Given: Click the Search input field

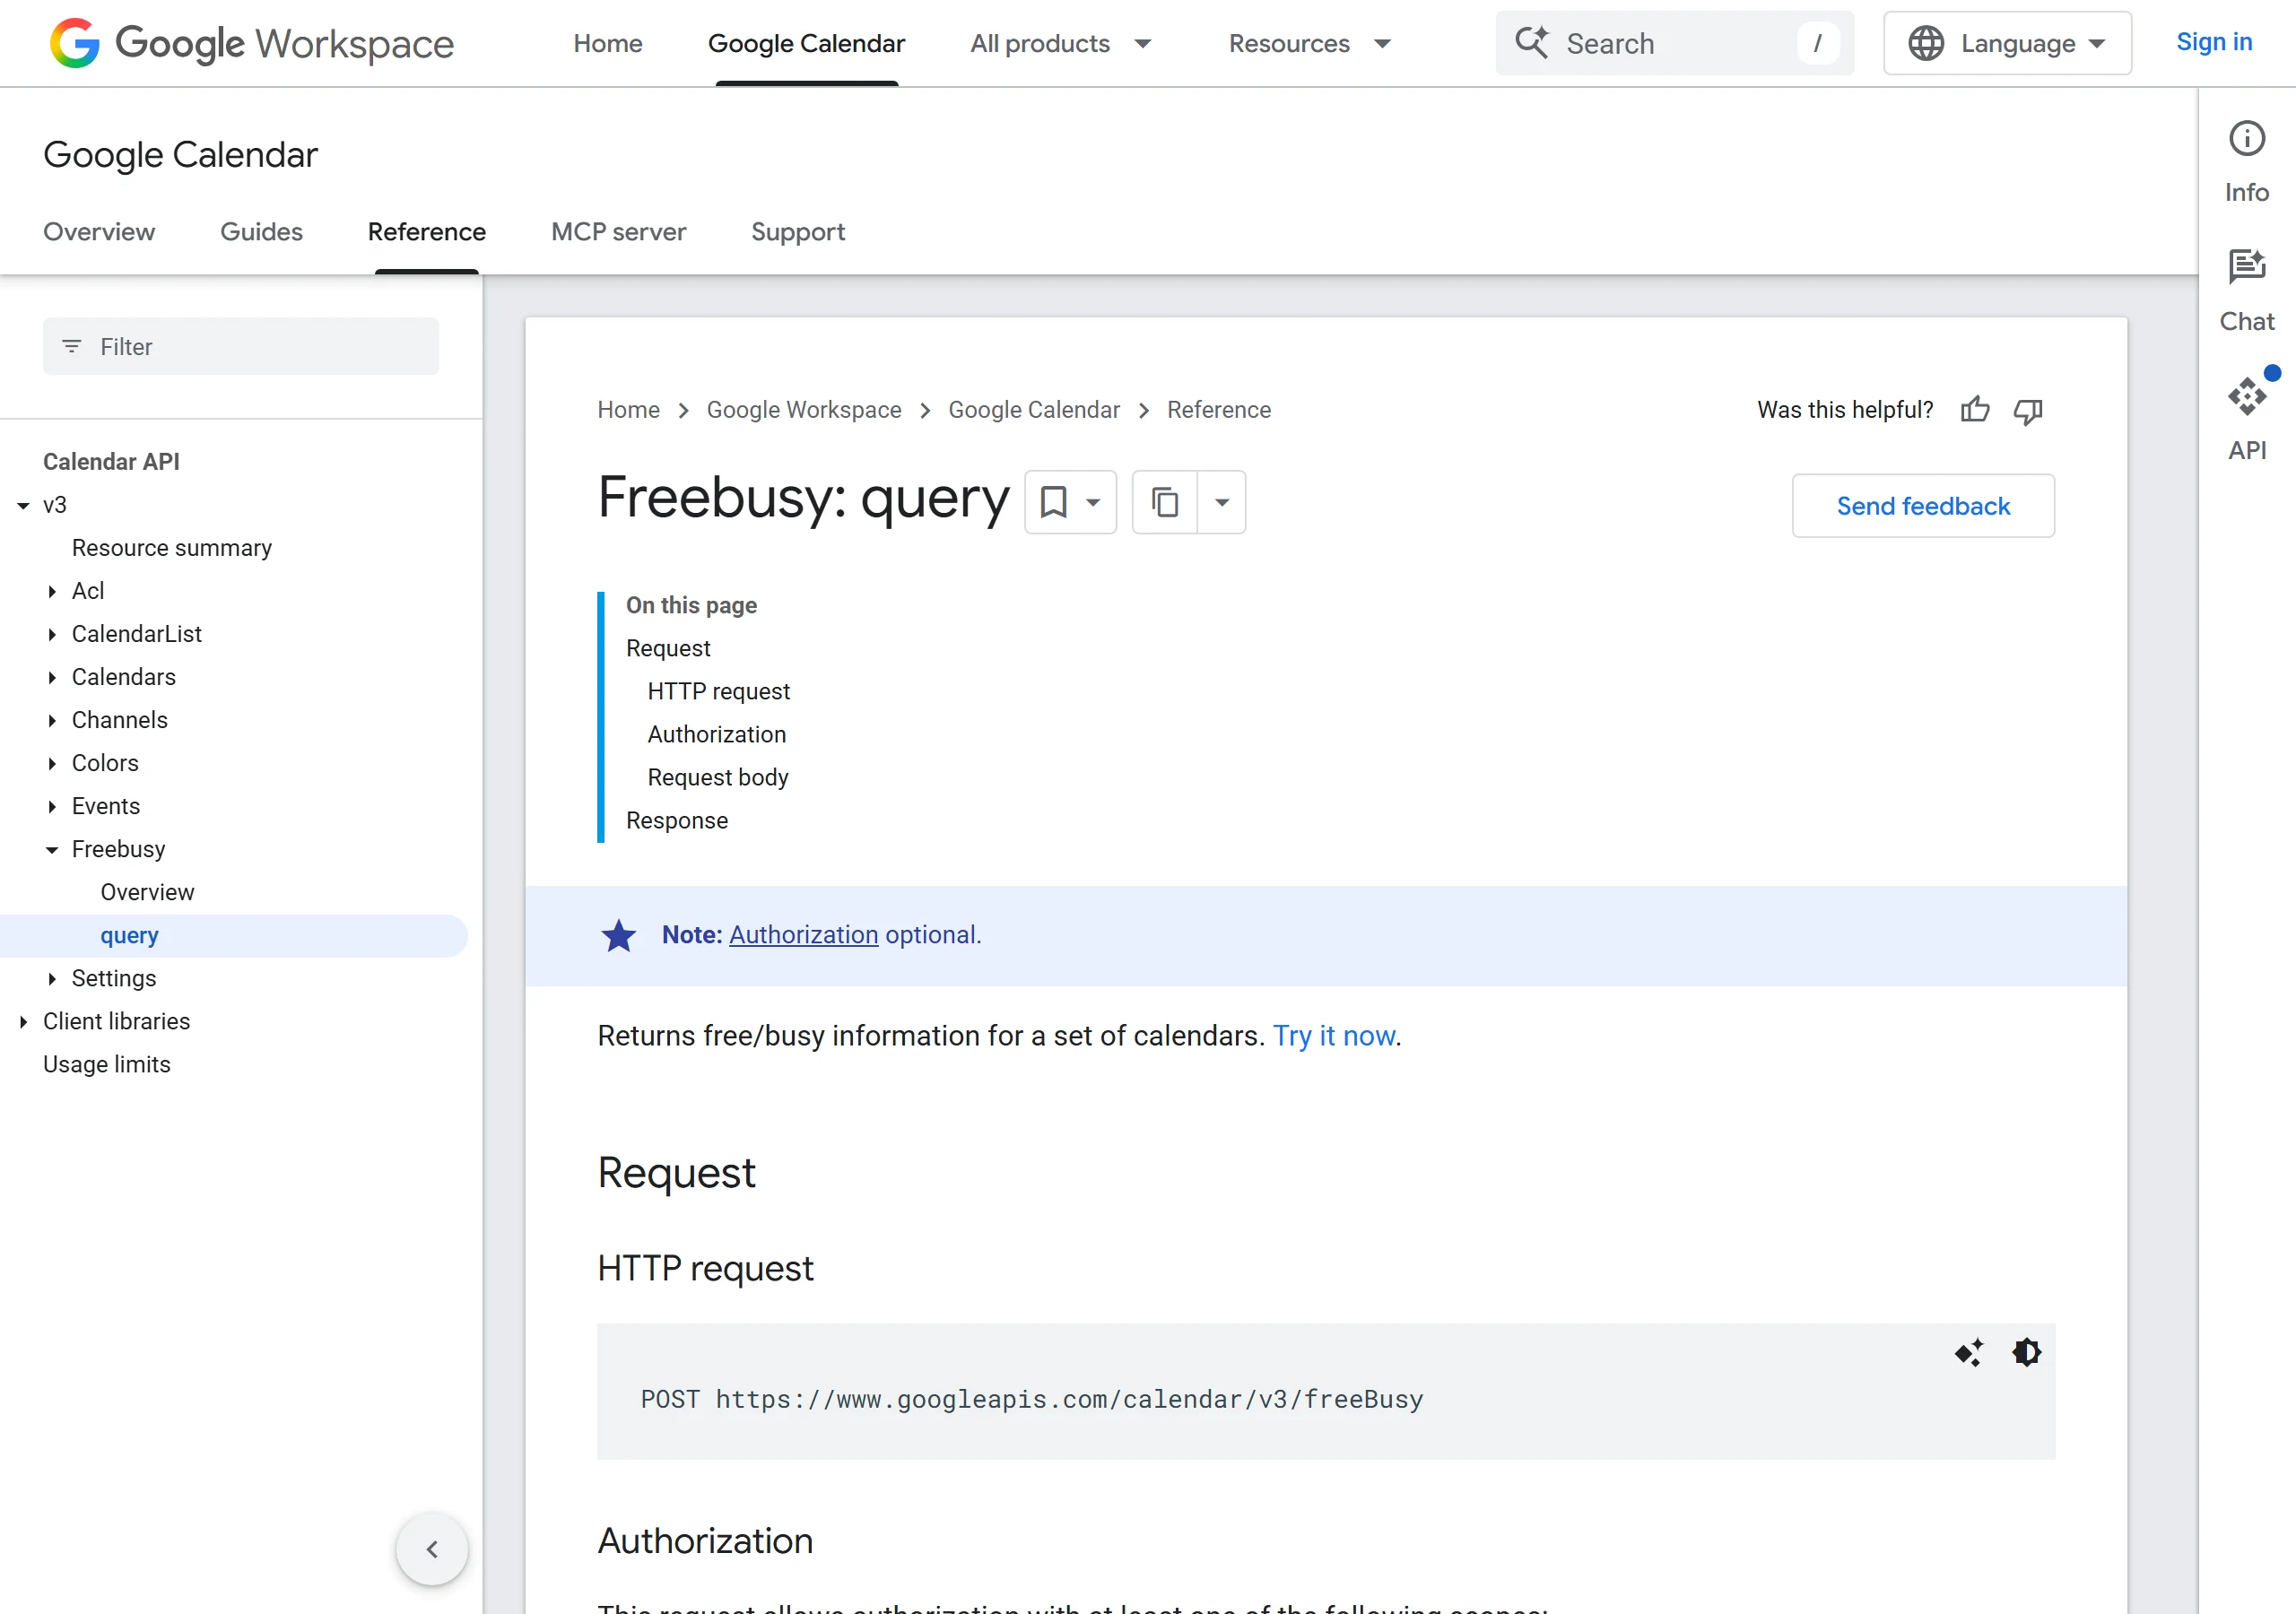Looking at the screenshot, I should [x=1674, y=43].
